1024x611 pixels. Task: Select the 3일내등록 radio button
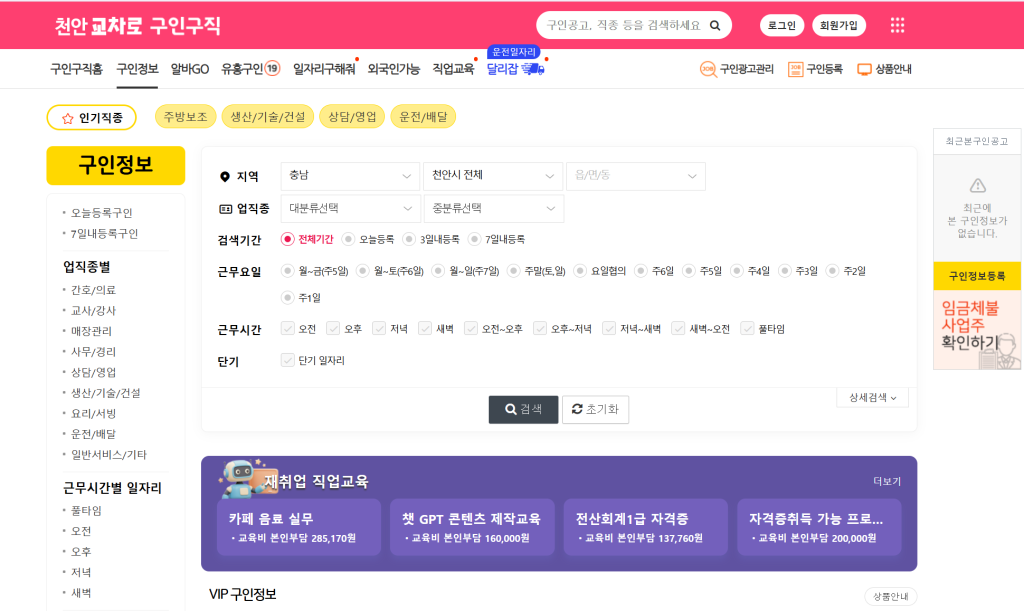pos(409,239)
